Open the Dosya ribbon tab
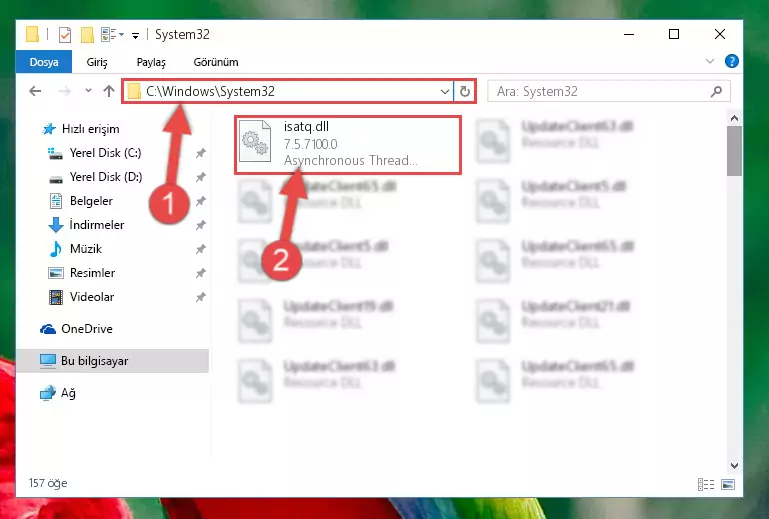 [44, 62]
